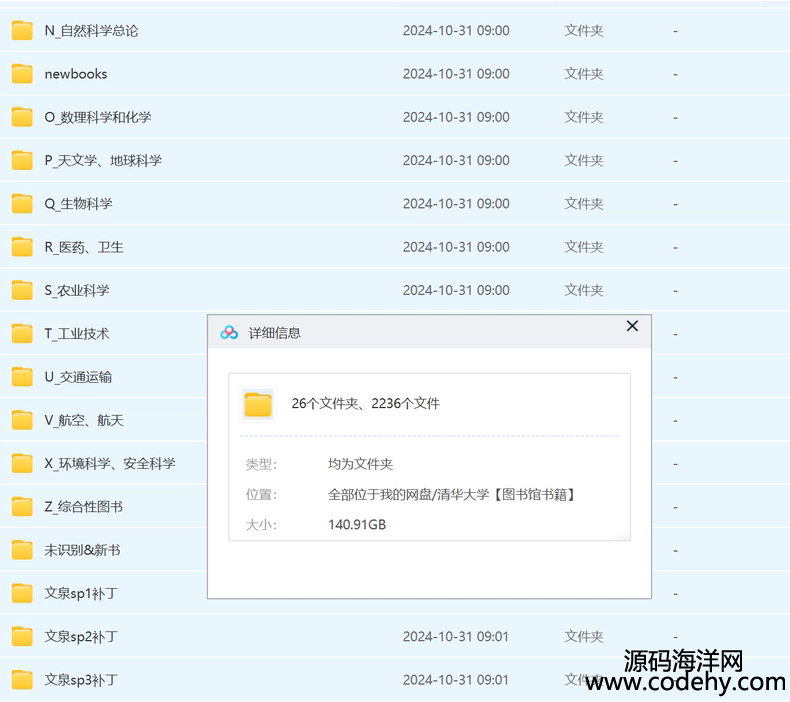
Task: Click the 类型: label in dialog
Action: coord(261,465)
